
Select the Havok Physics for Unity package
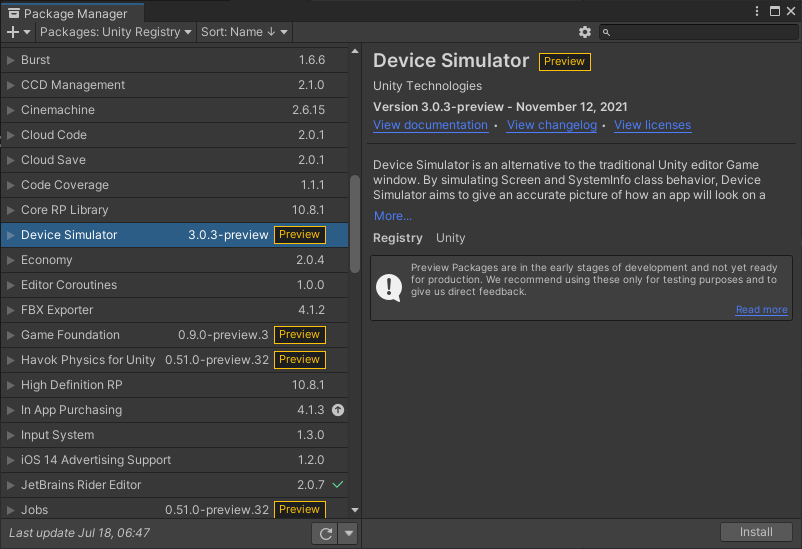click(174, 360)
